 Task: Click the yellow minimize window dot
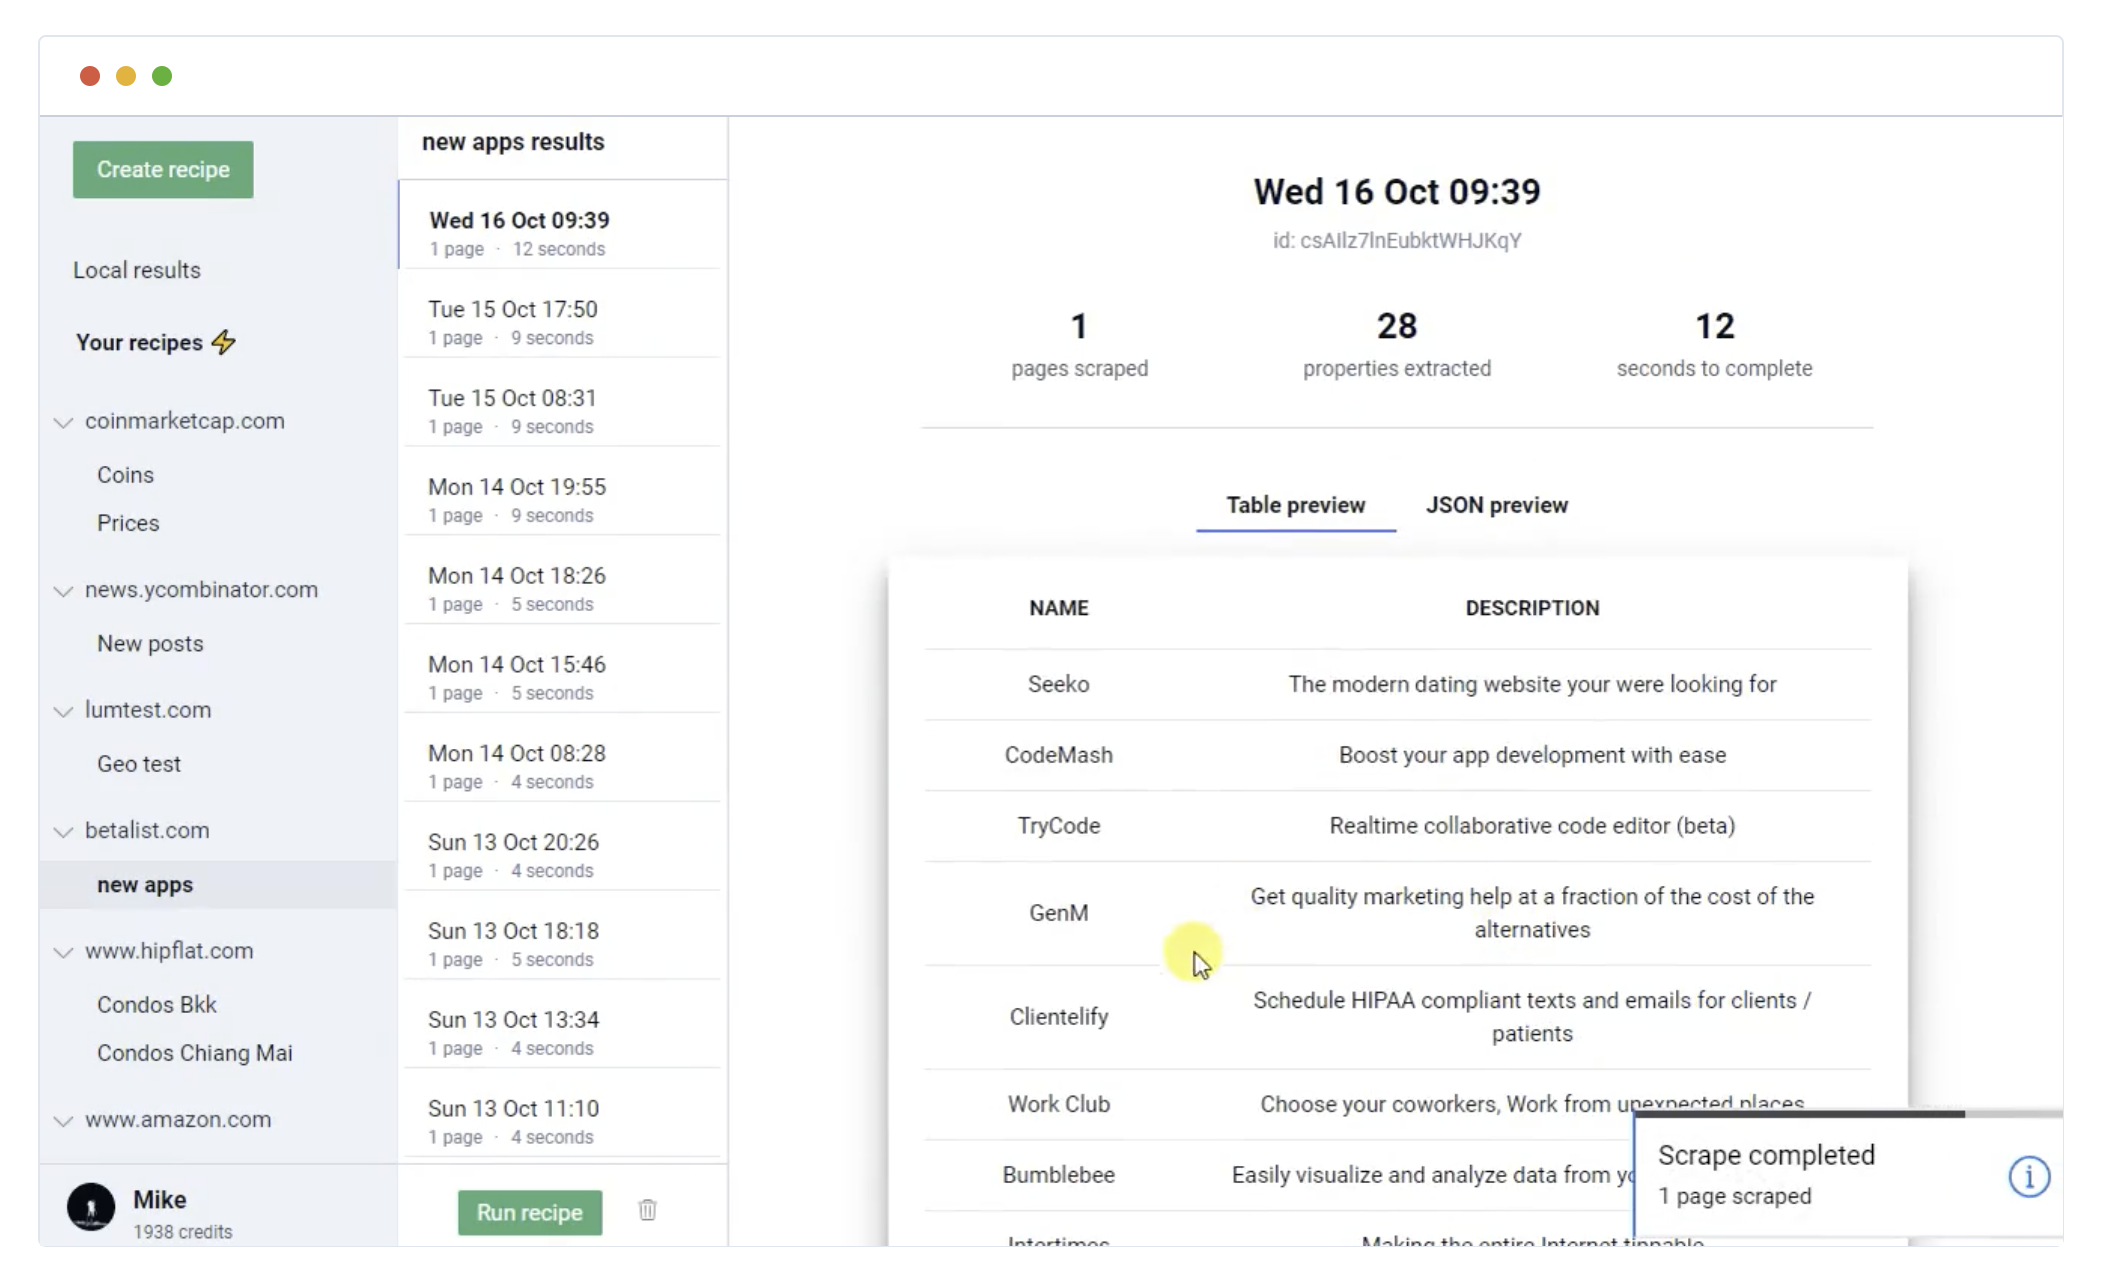(126, 76)
